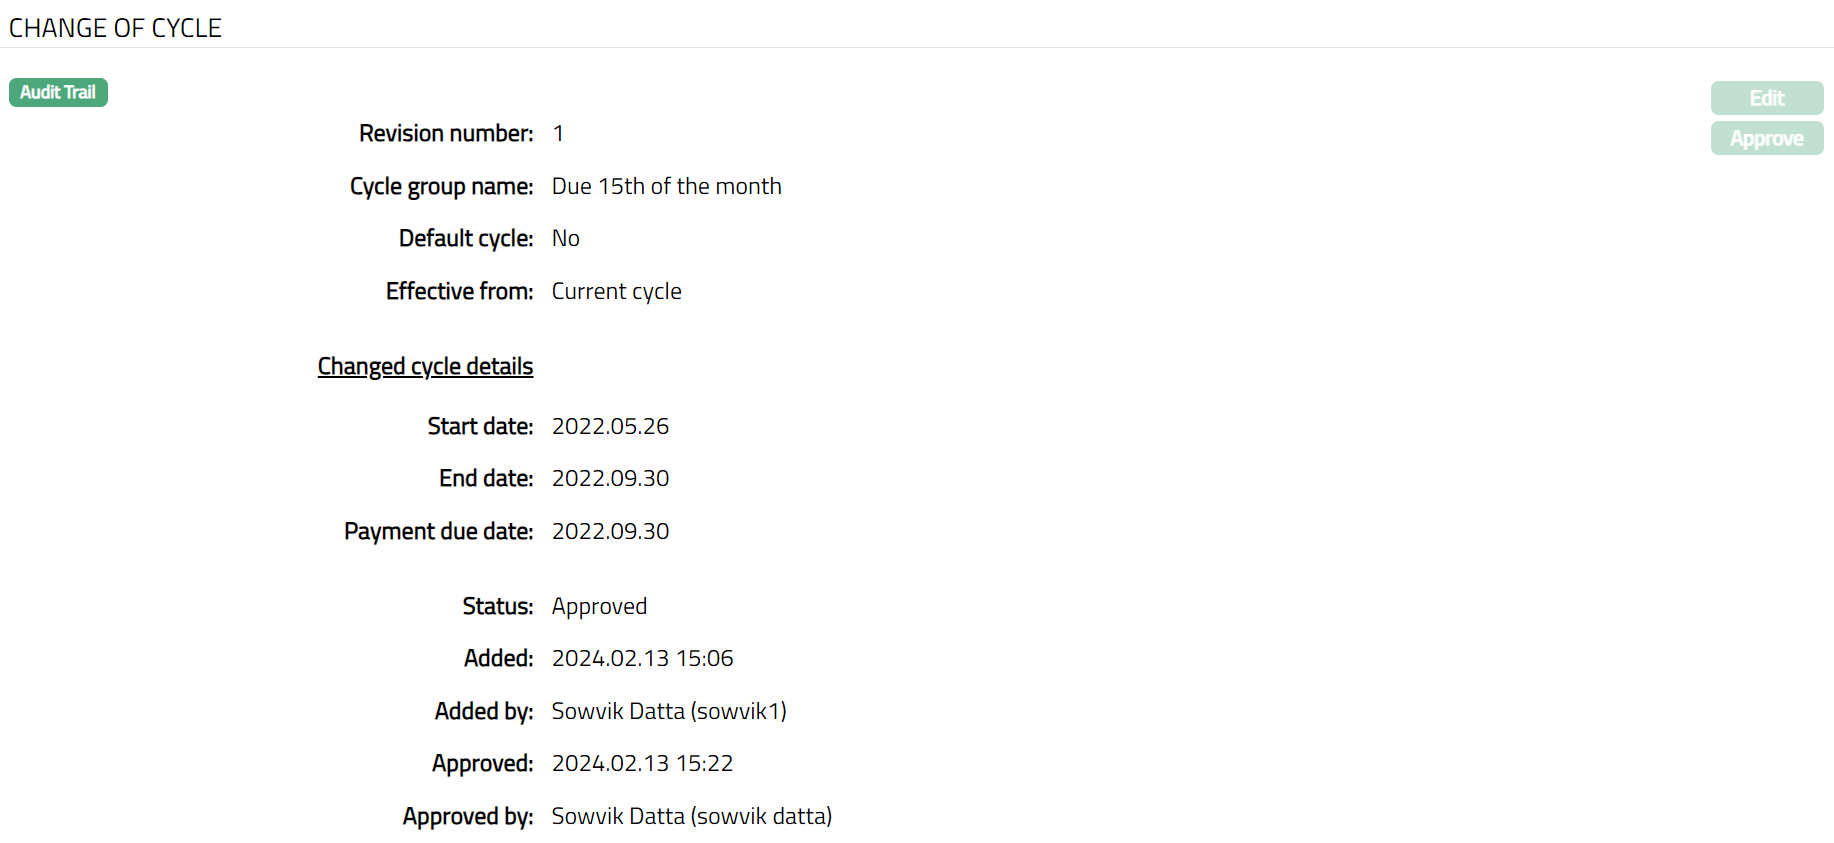Click the Edit button
This screenshot has height=843, width=1834.
point(1766,98)
